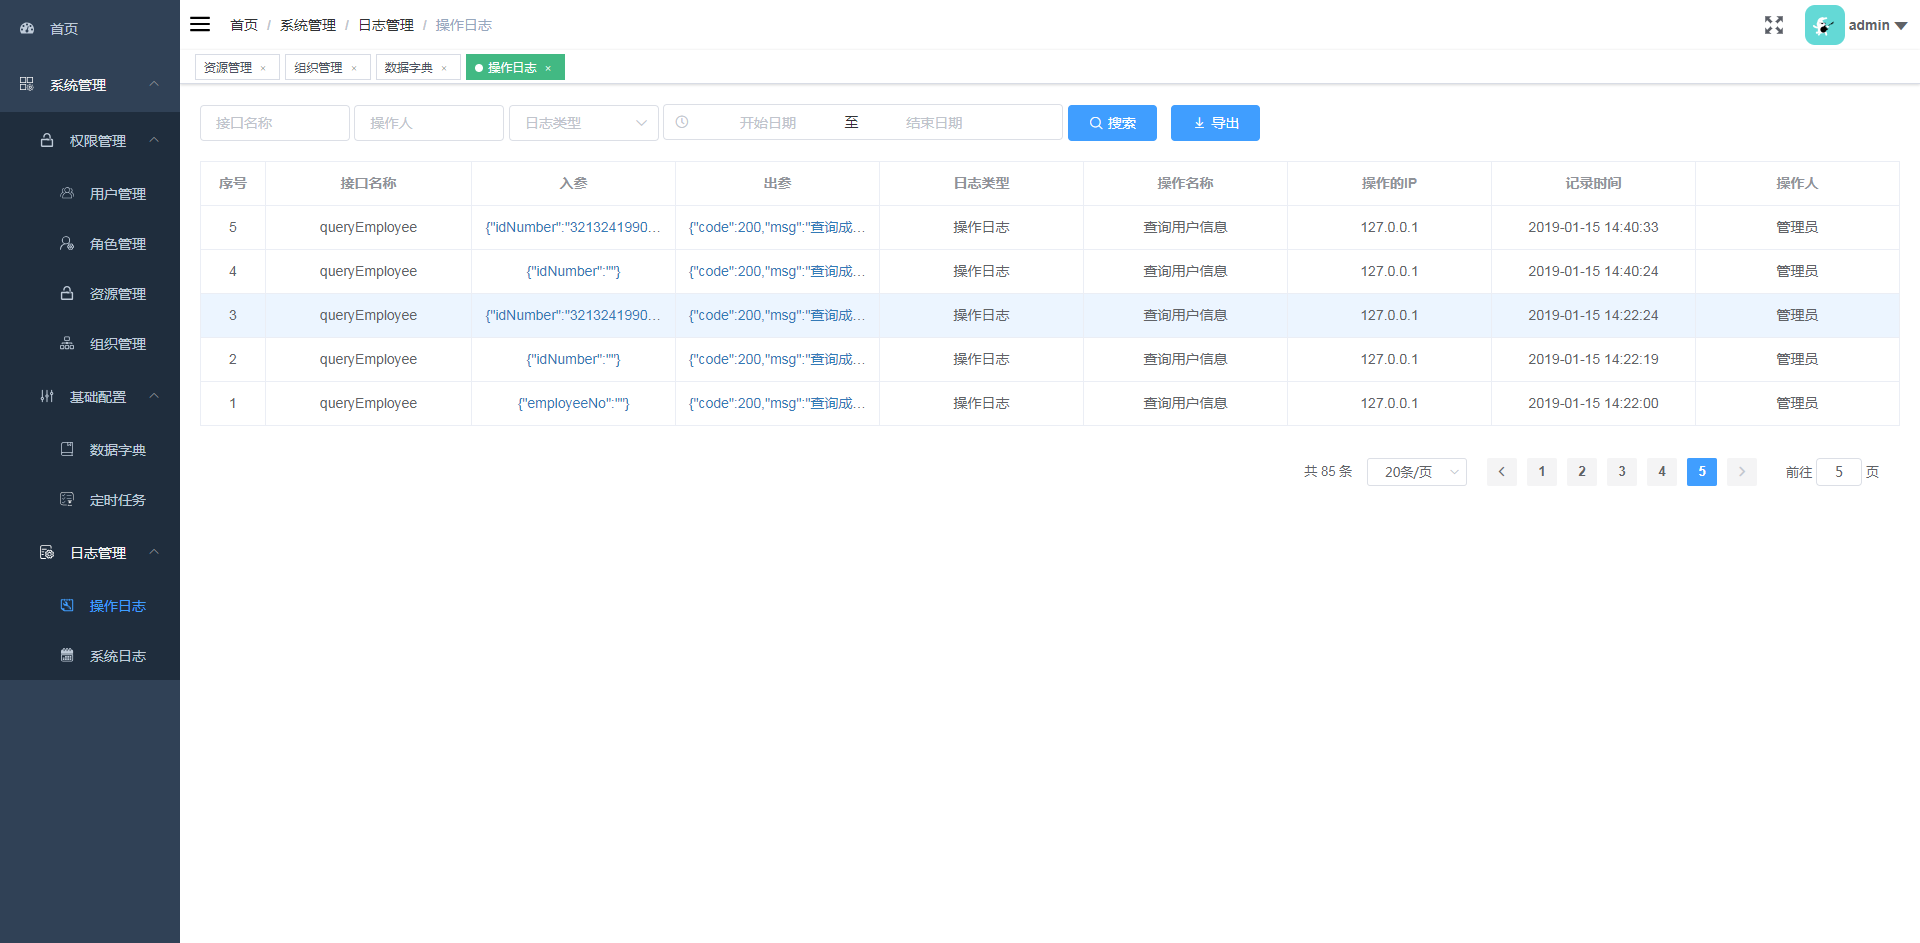Viewport: 1920px width, 943px height.
Task: Click the 资源管理 lock icon in sidebar
Action: (67, 293)
